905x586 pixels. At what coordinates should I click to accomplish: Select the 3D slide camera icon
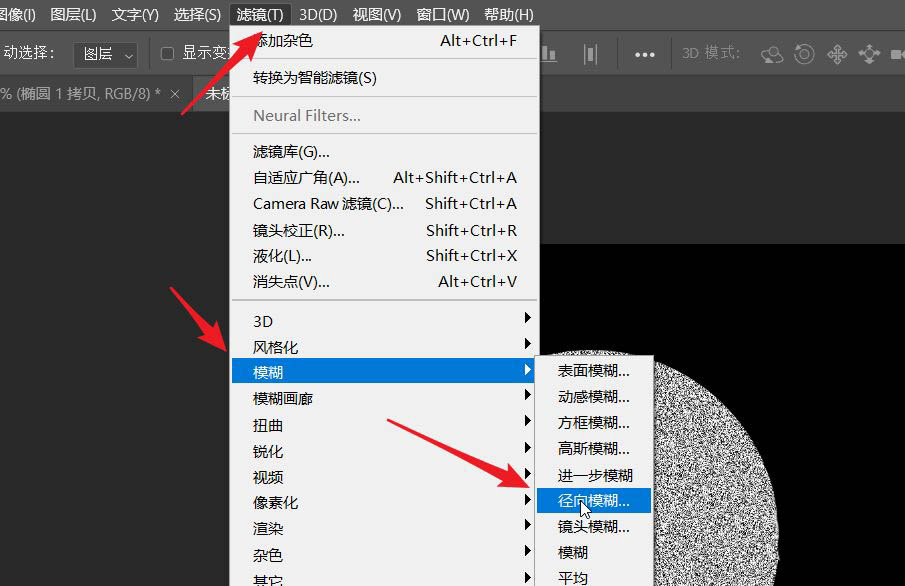tap(869, 54)
